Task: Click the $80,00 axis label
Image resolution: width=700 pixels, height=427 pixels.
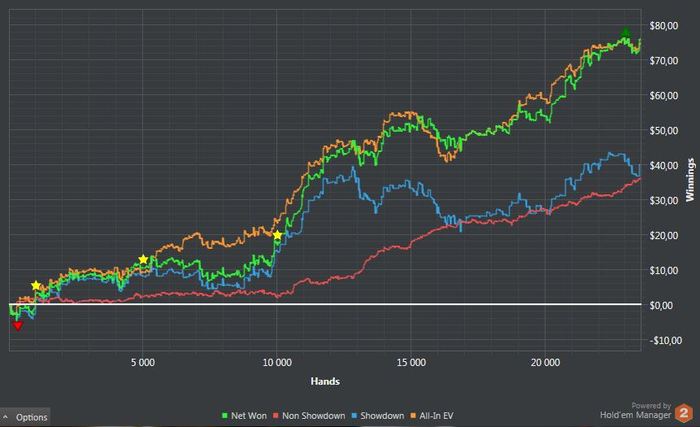Action: 663,26
